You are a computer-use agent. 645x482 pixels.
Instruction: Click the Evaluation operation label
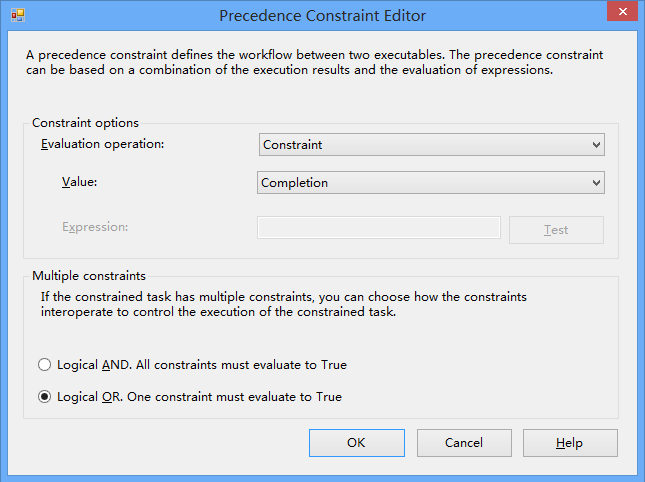(102, 144)
